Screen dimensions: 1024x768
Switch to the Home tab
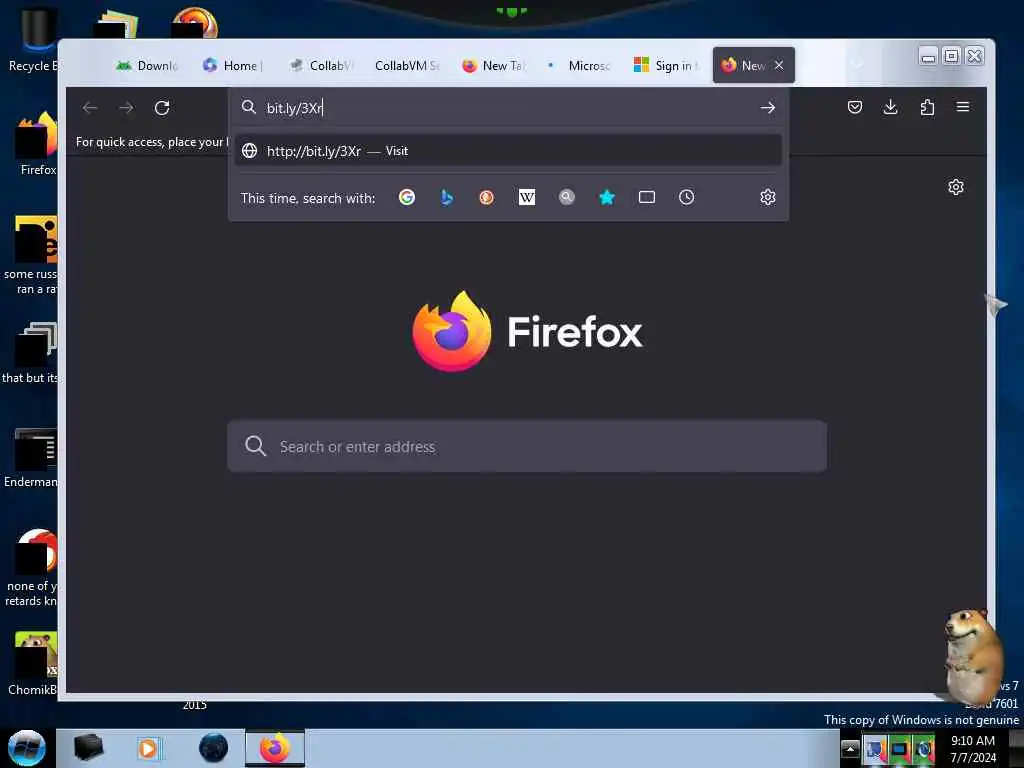[x=234, y=65]
